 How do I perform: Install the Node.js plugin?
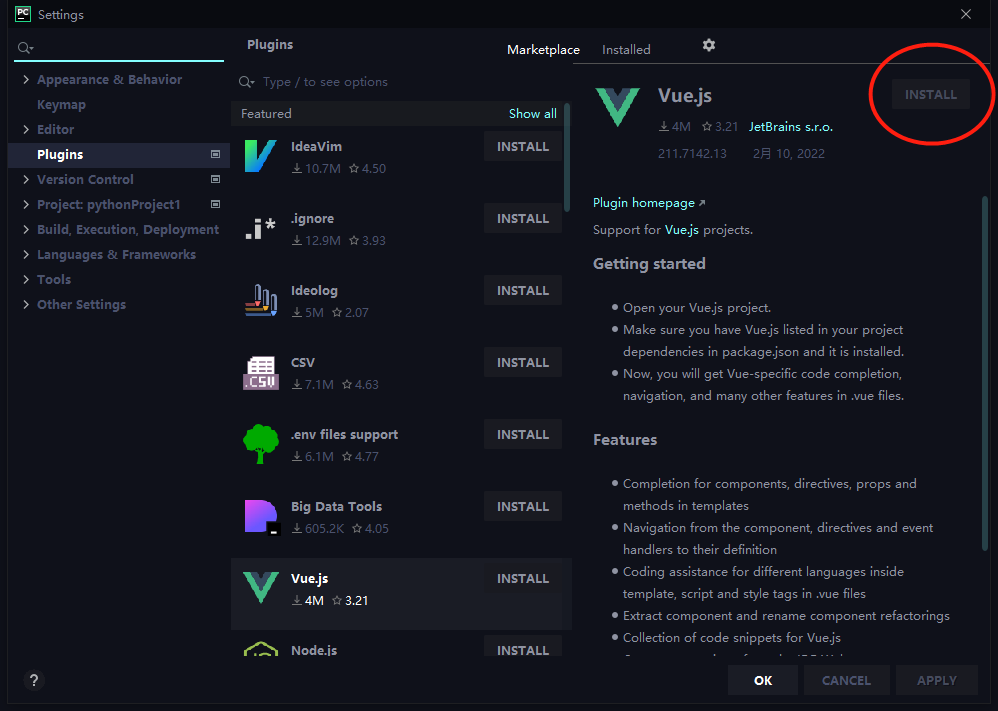point(523,647)
